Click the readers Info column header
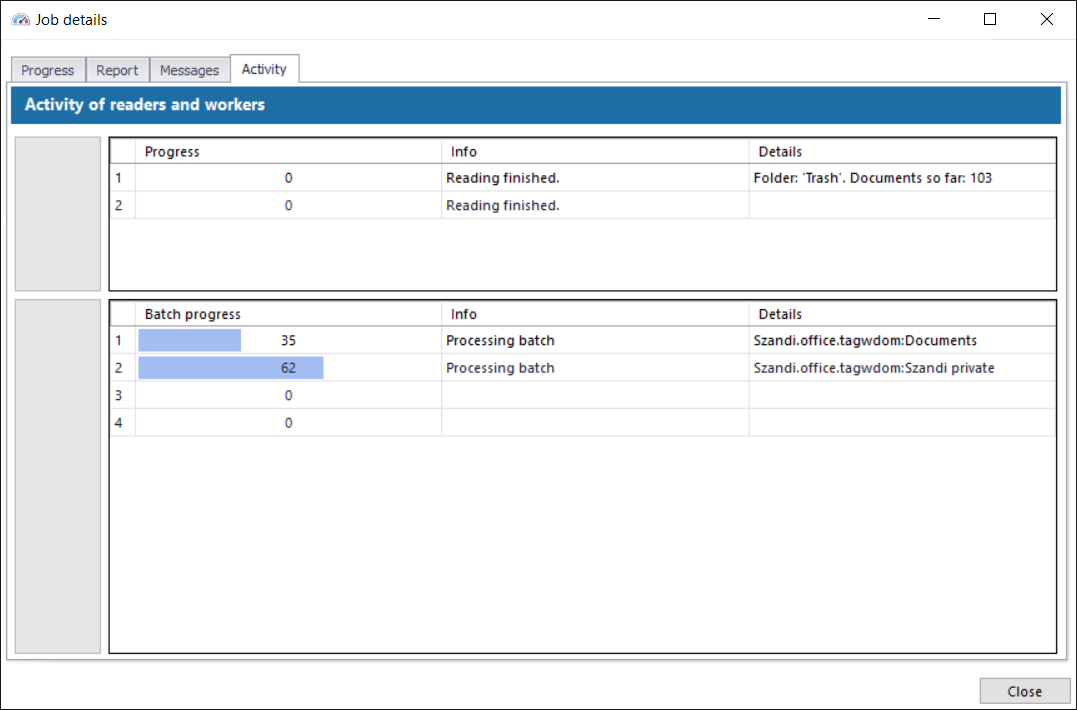Image resolution: width=1077 pixels, height=710 pixels. pyautogui.click(x=594, y=152)
